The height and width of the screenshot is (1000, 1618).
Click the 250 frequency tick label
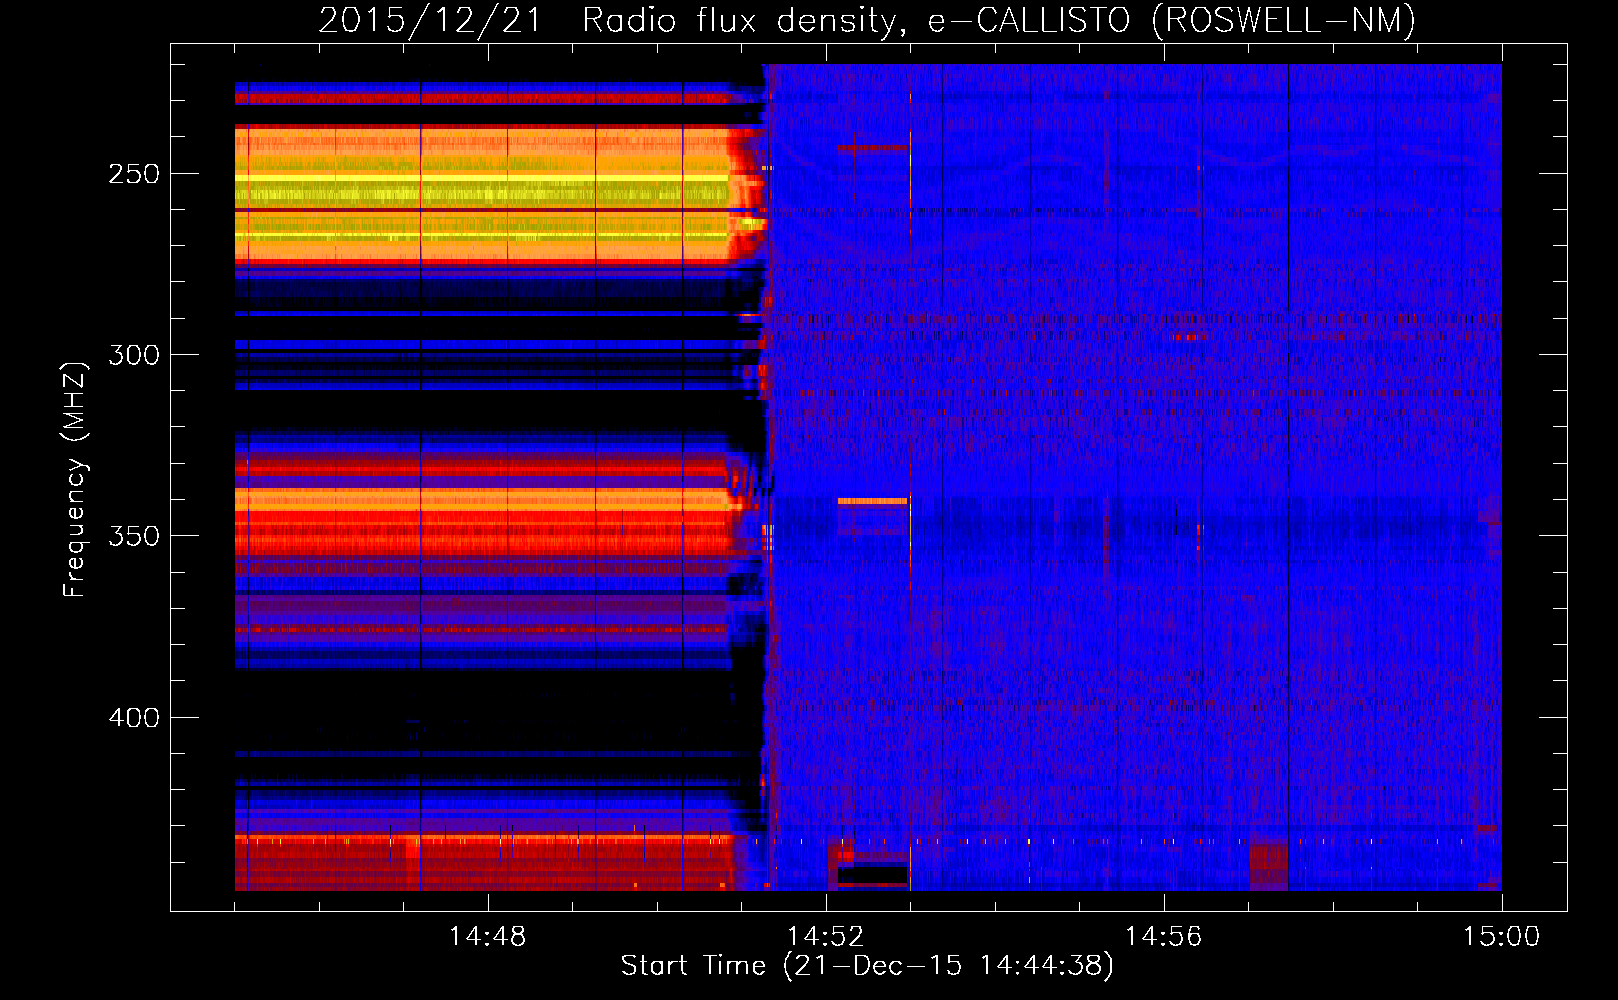(134, 174)
